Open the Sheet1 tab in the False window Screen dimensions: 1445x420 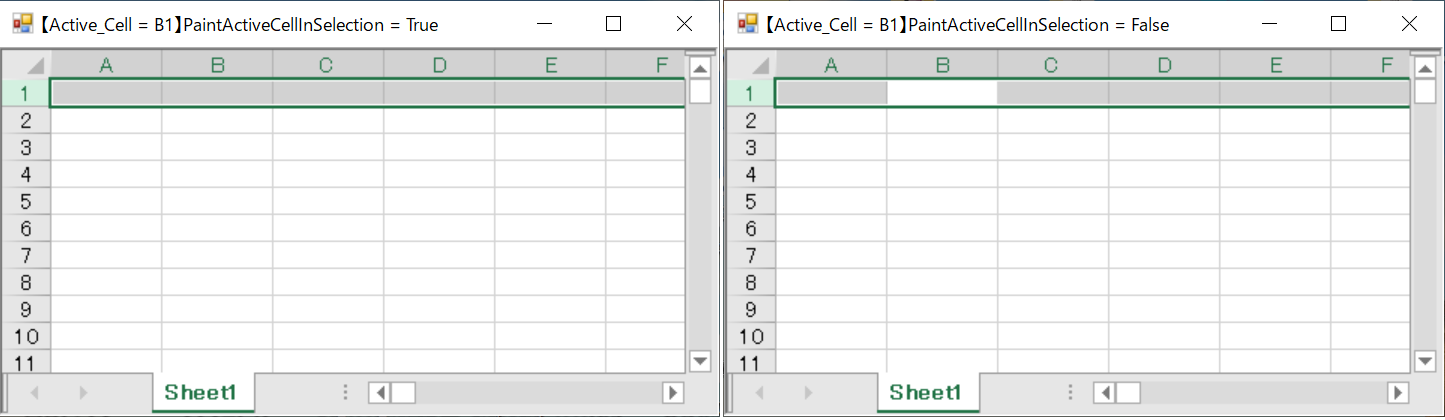coord(928,392)
